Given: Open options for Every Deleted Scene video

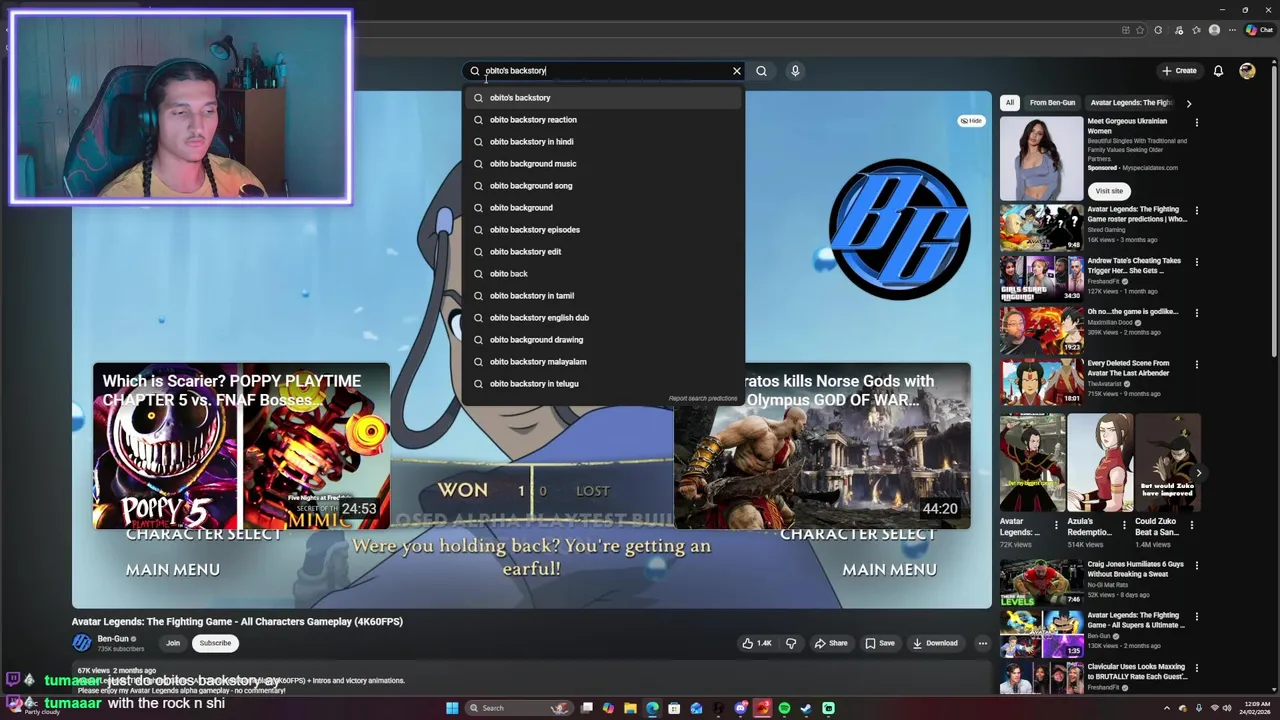Looking at the screenshot, I should (x=1196, y=364).
